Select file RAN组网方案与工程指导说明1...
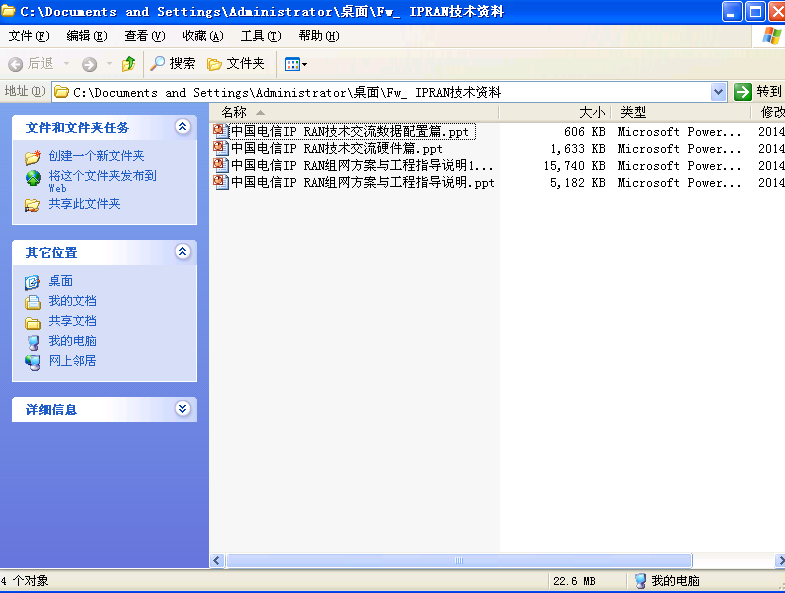 (x=362, y=166)
